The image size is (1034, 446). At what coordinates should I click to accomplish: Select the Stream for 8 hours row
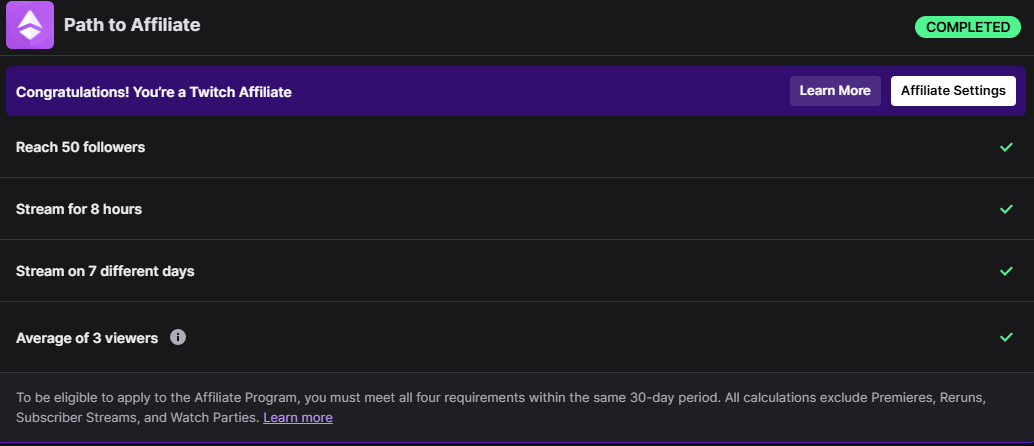(517, 209)
